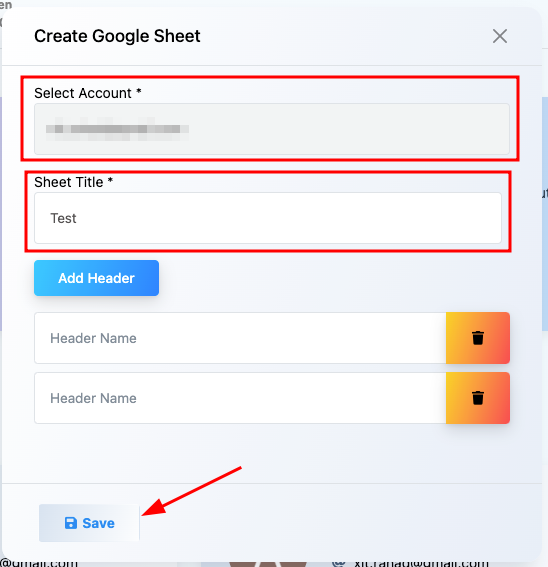Delete the first Header Name row
The image size is (548, 567).
[x=478, y=338]
